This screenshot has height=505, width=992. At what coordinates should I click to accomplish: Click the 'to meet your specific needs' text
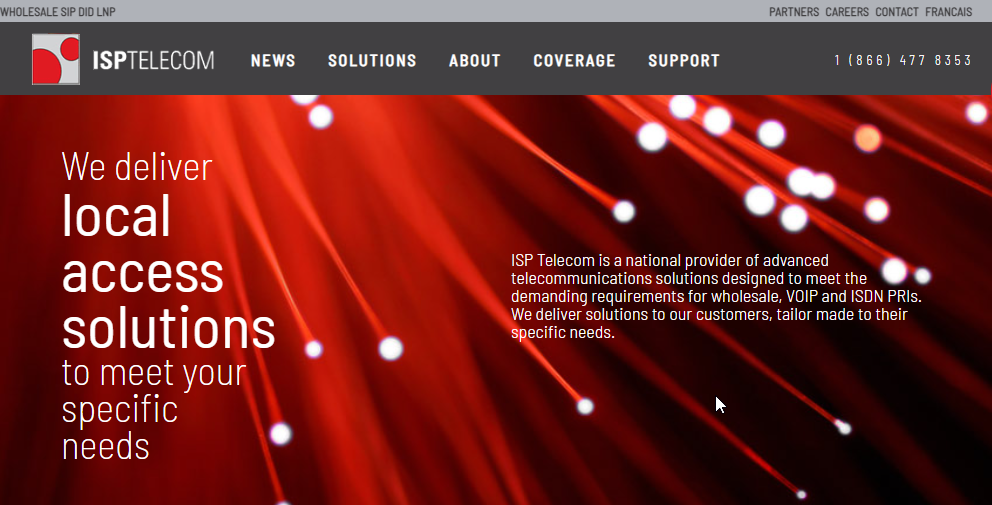[x=154, y=409]
